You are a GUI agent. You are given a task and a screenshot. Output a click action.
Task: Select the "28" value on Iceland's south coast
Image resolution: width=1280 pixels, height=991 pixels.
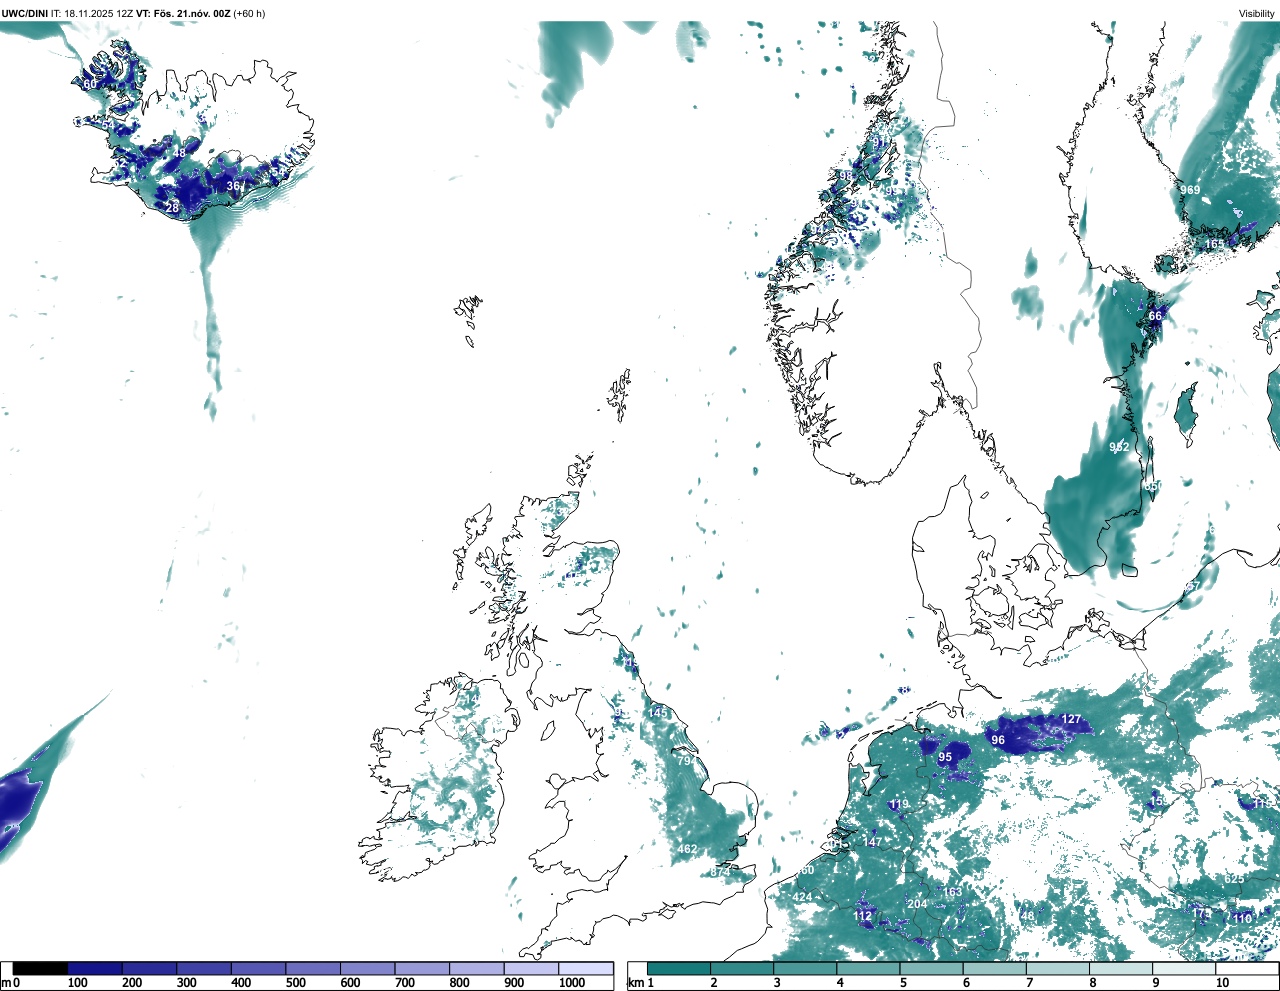pos(172,208)
